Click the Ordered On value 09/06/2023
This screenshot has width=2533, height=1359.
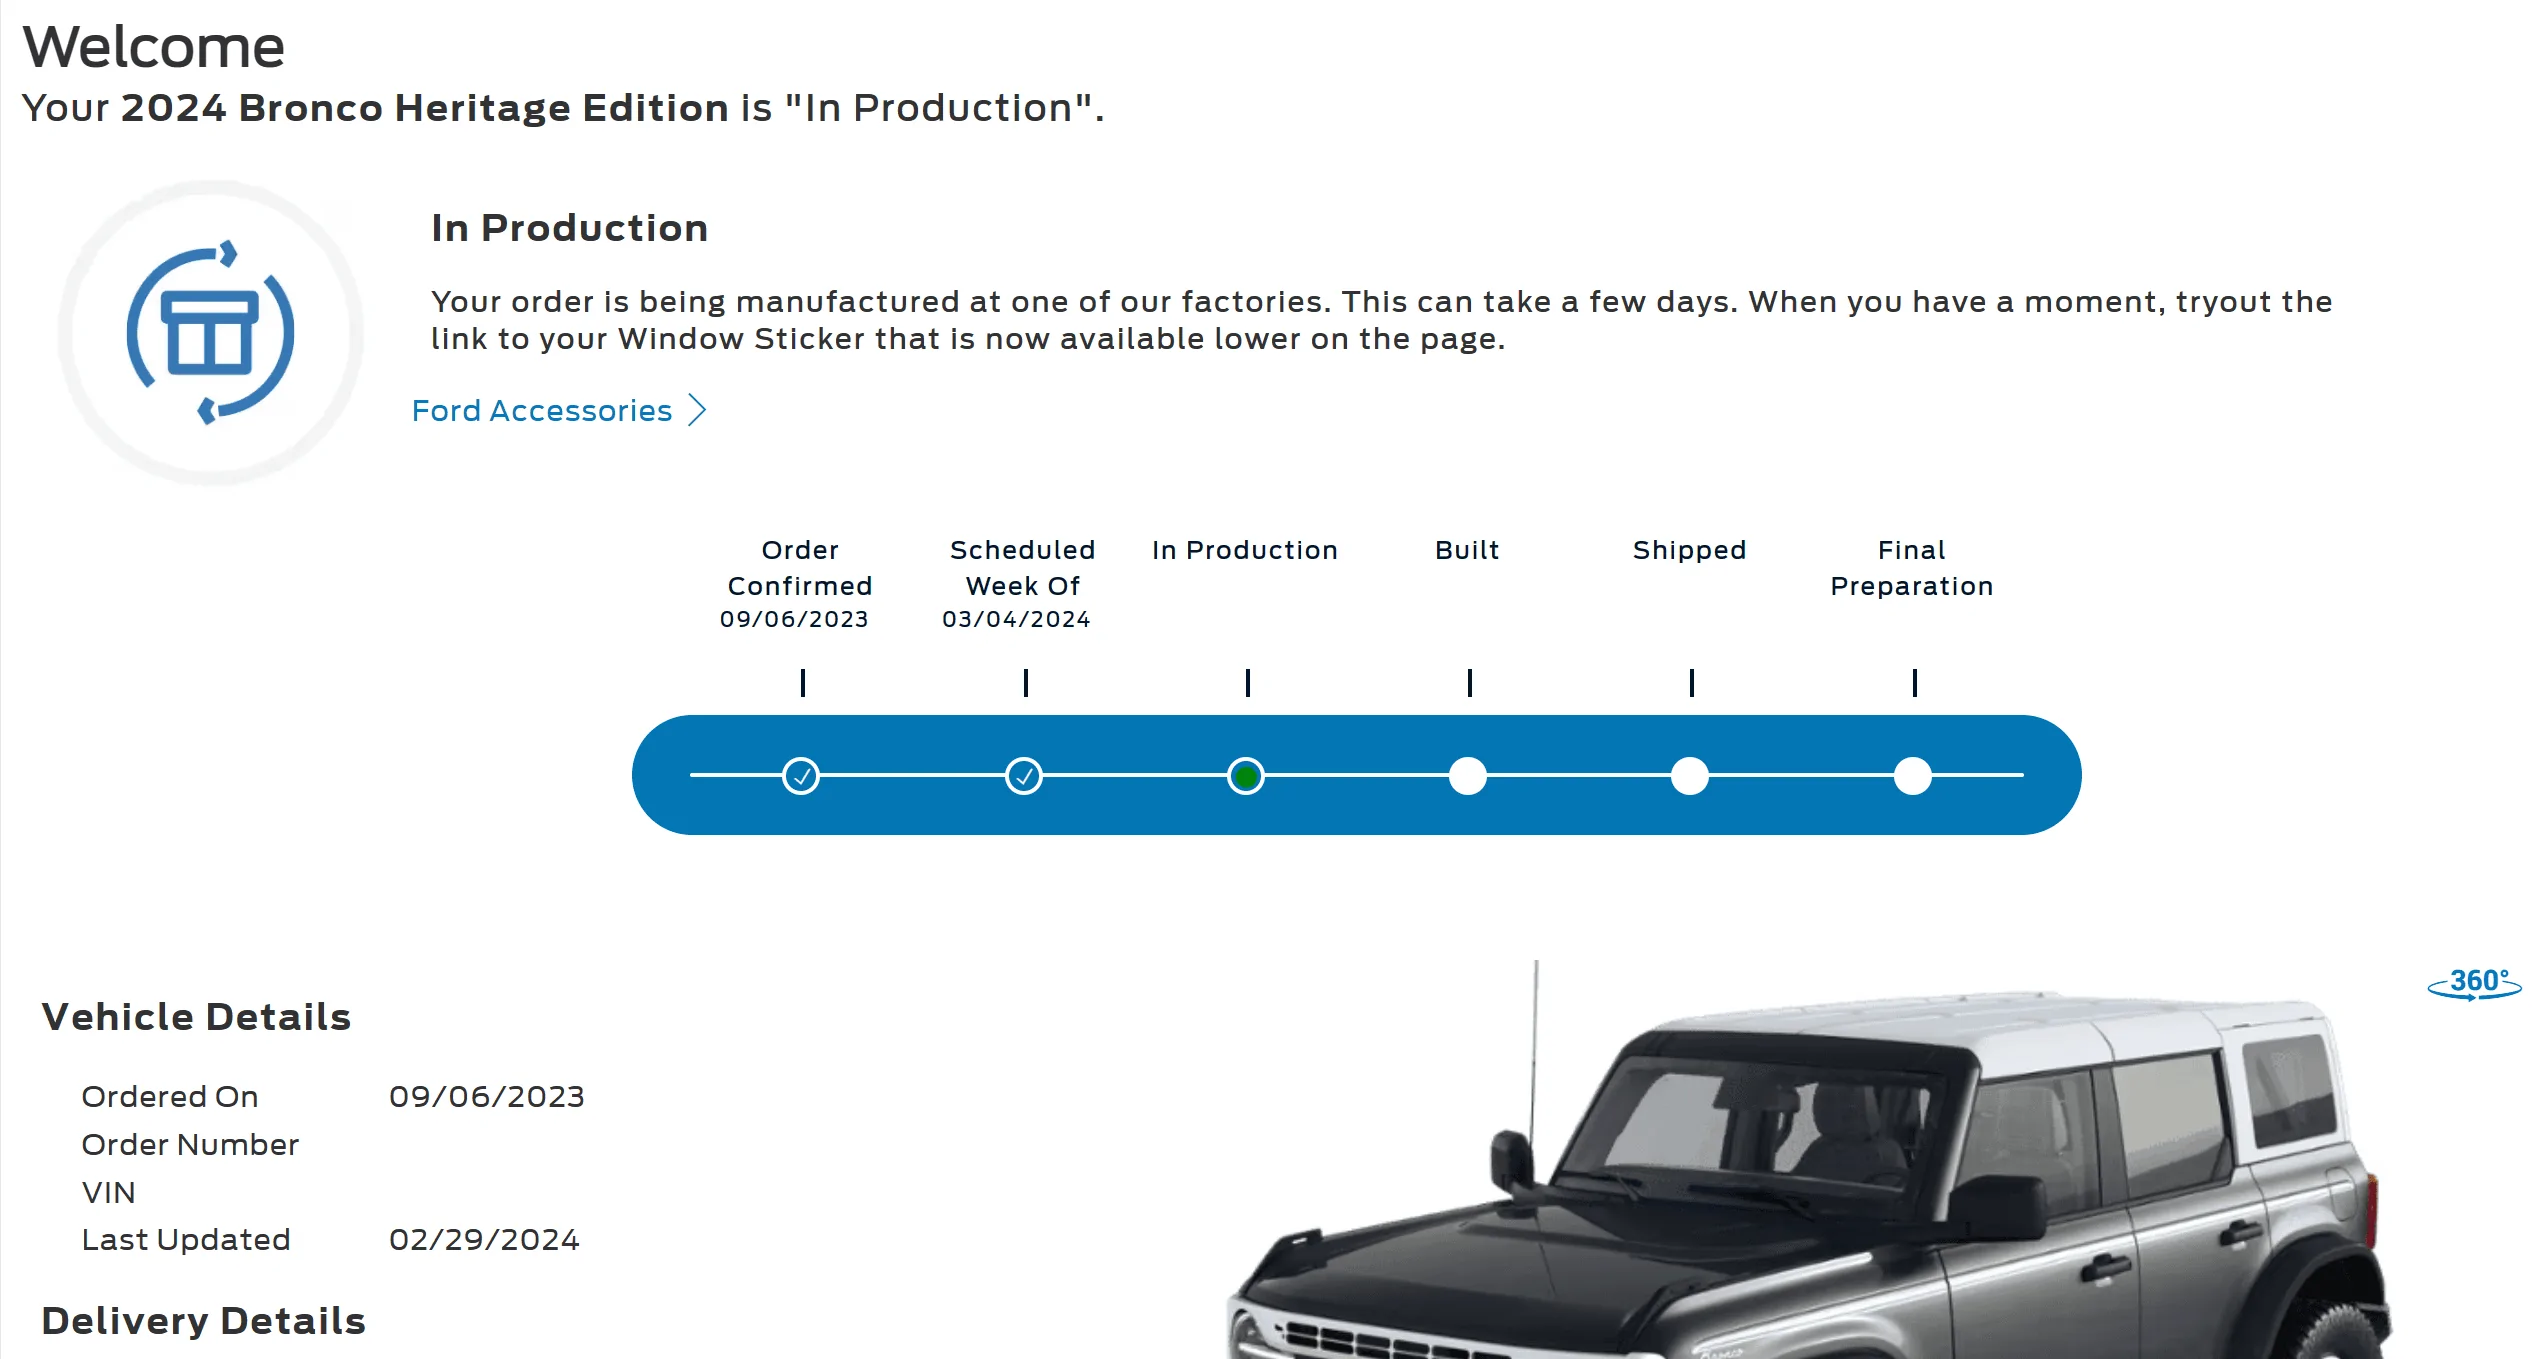click(x=487, y=1097)
